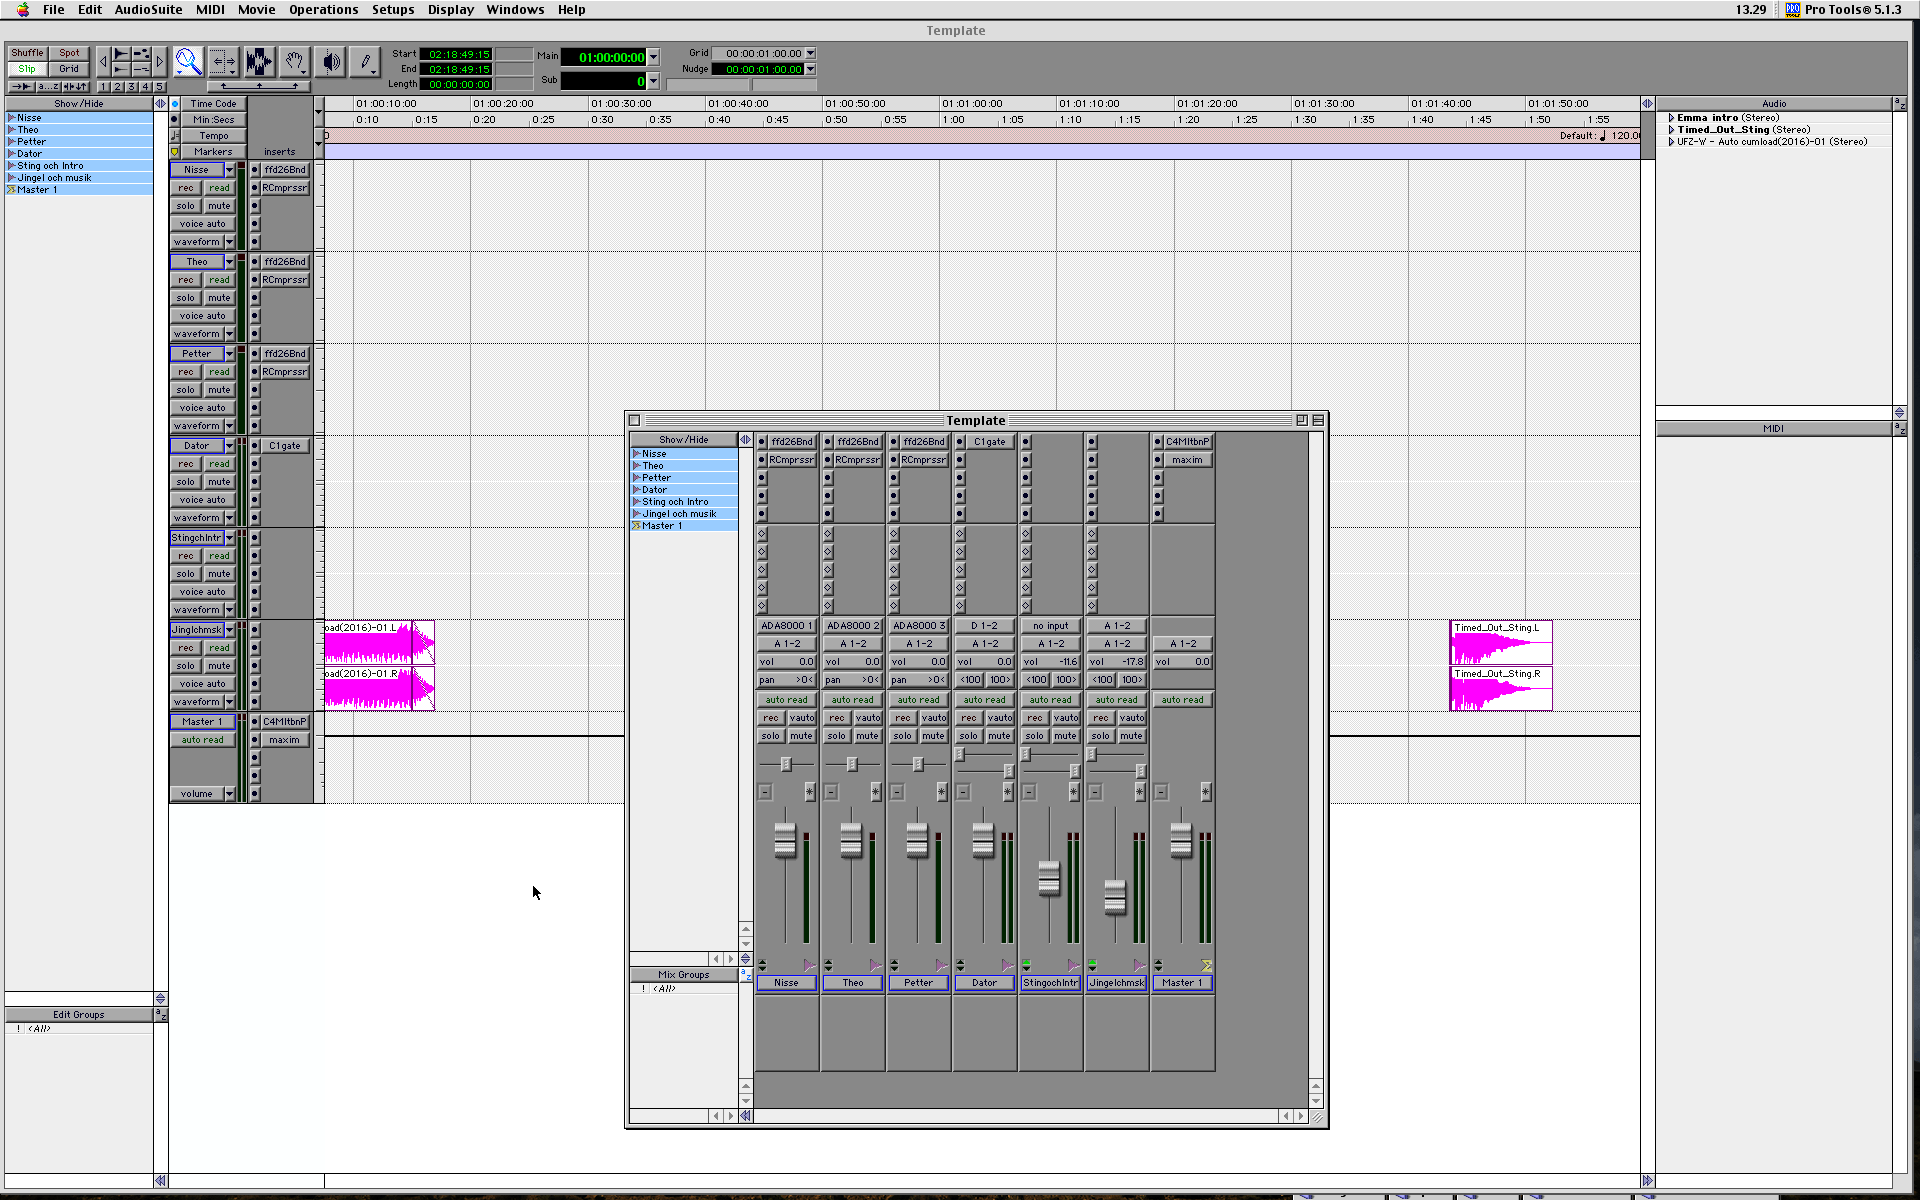Expand Emma intro audio region

[1671, 118]
